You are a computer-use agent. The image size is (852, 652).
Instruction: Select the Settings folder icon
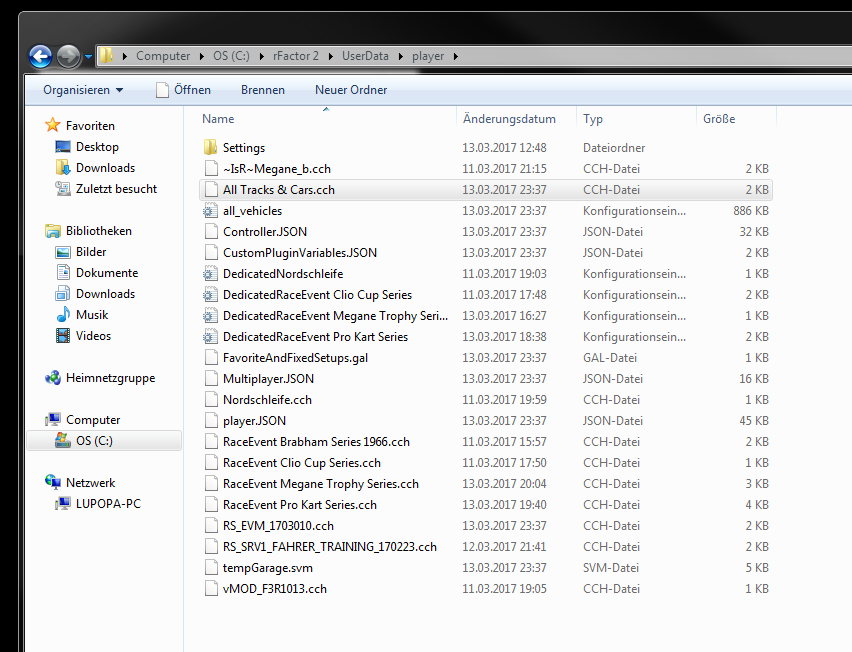(210, 148)
